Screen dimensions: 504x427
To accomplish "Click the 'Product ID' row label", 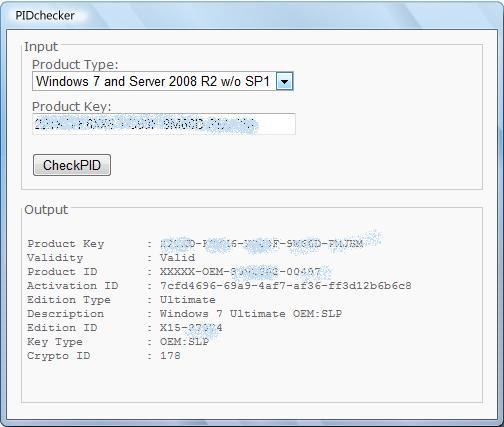I will tap(62, 272).
